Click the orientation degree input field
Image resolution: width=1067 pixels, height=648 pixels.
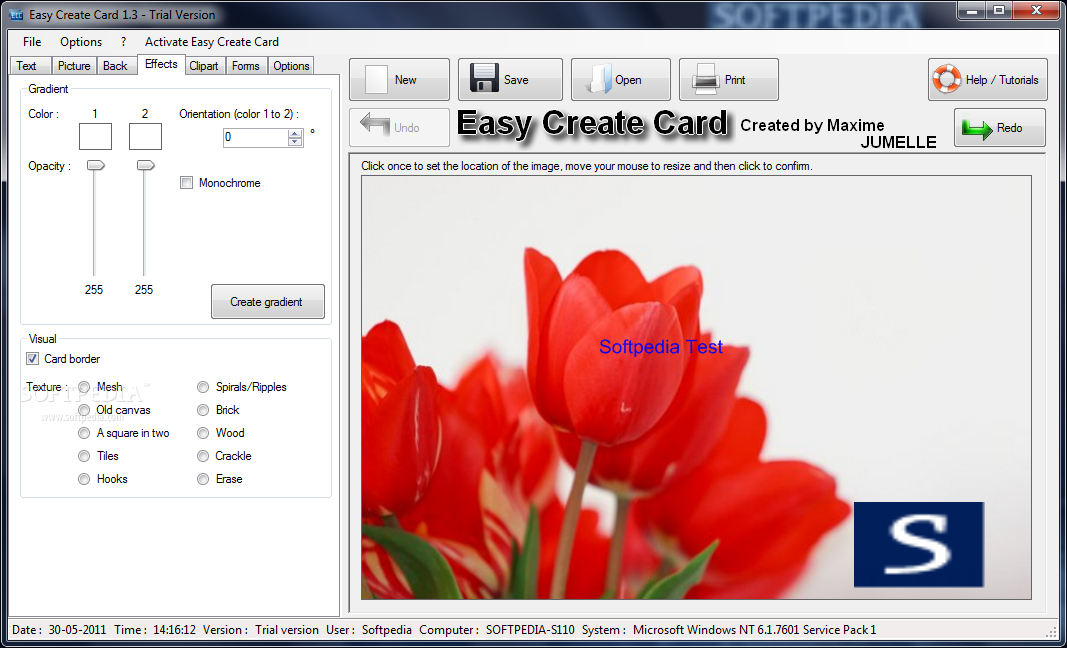[256, 137]
